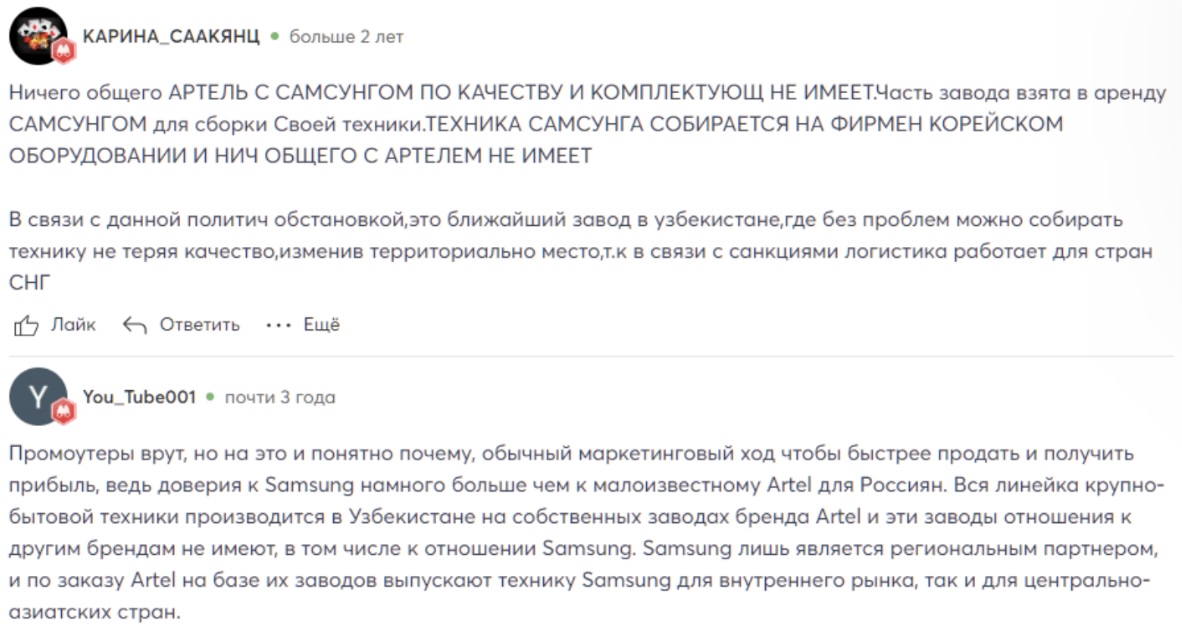Click the "почти 3 года" timestamp

tap(280, 397)
